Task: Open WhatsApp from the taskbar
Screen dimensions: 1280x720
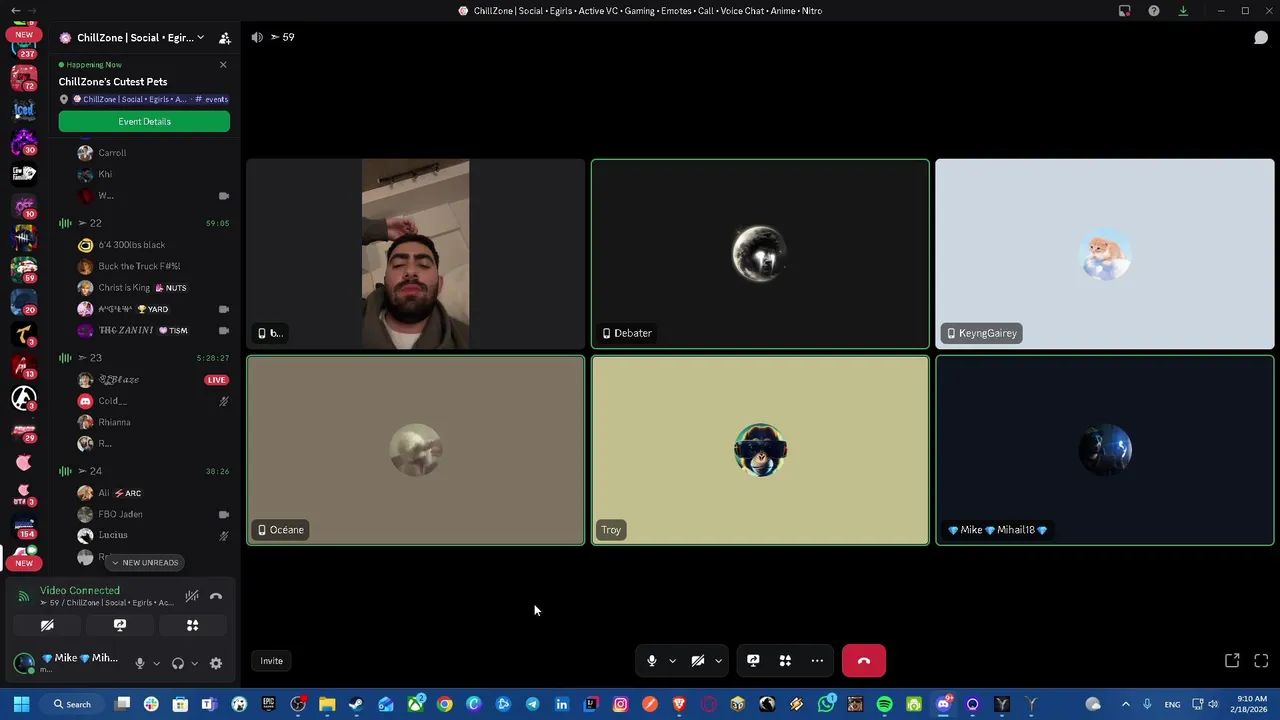Action: click(x=826, y=704)
